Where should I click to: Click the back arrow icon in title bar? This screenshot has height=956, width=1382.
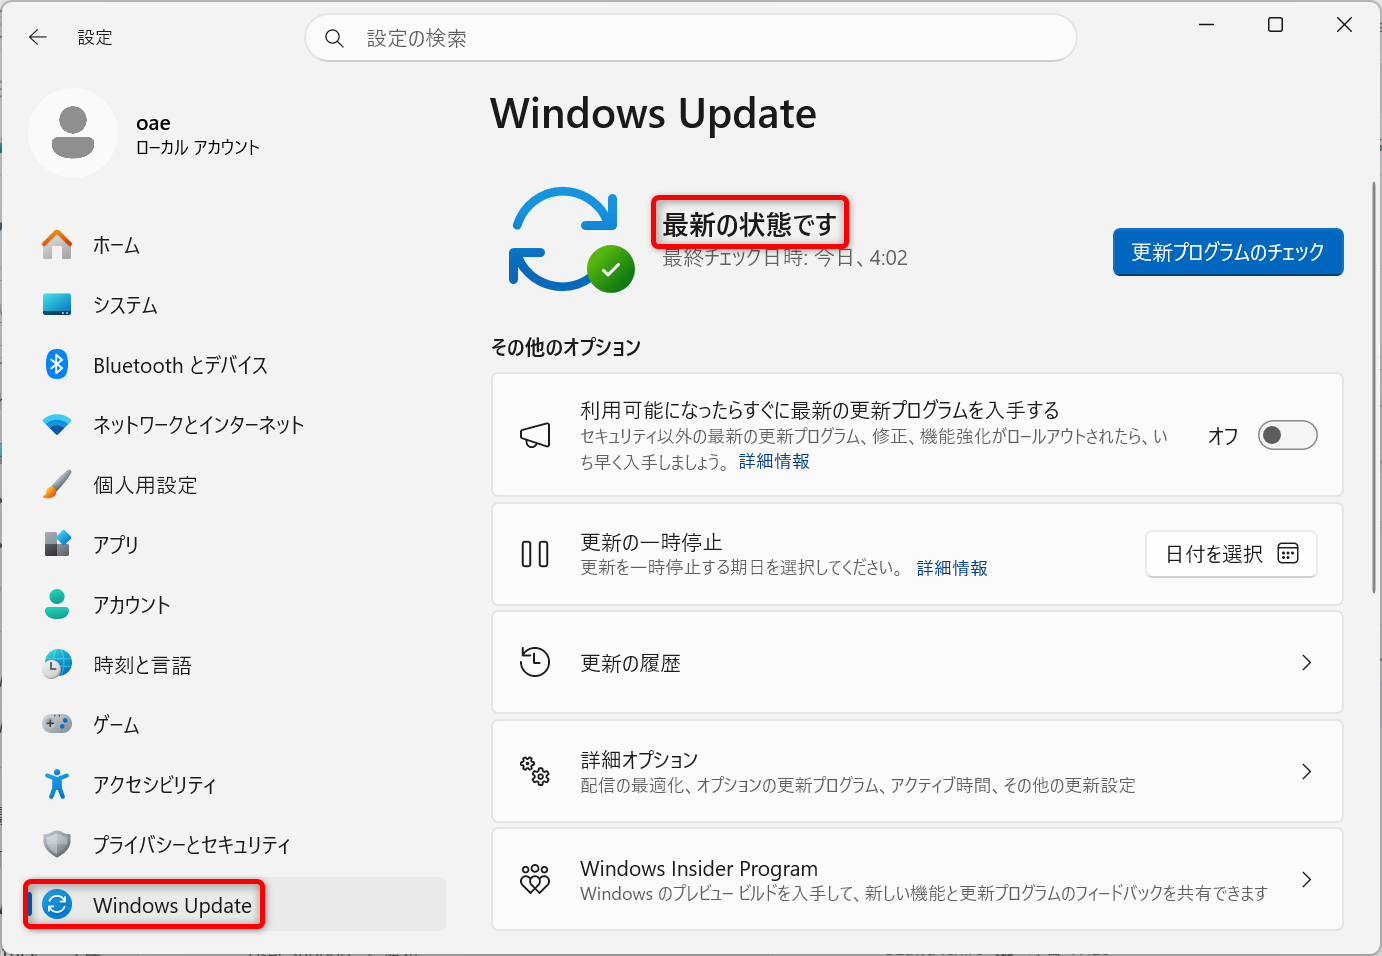(x=38, y=37)
